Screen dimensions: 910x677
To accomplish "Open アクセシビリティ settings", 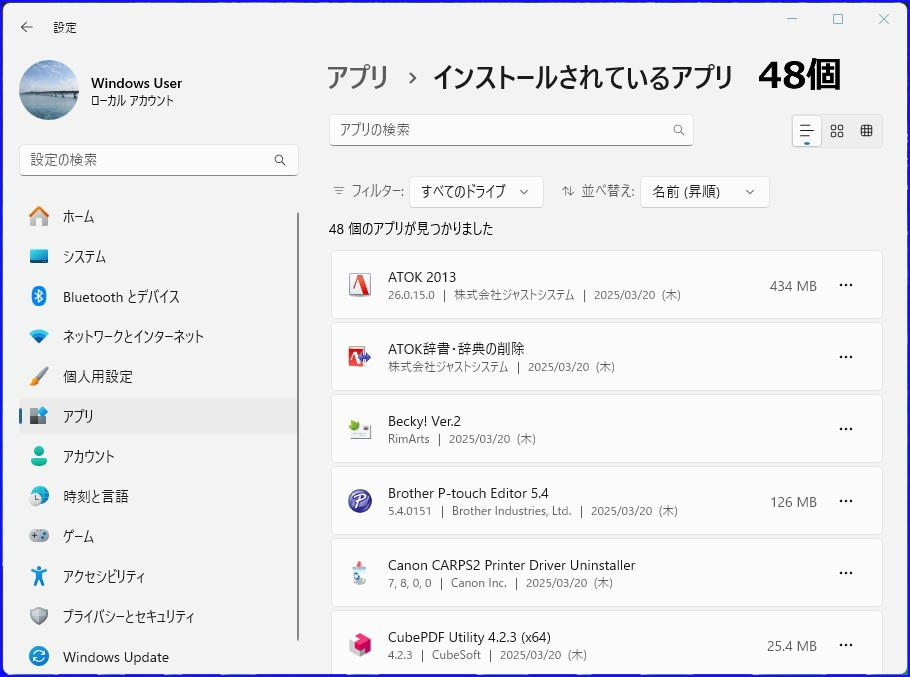I will click(158, 576).
